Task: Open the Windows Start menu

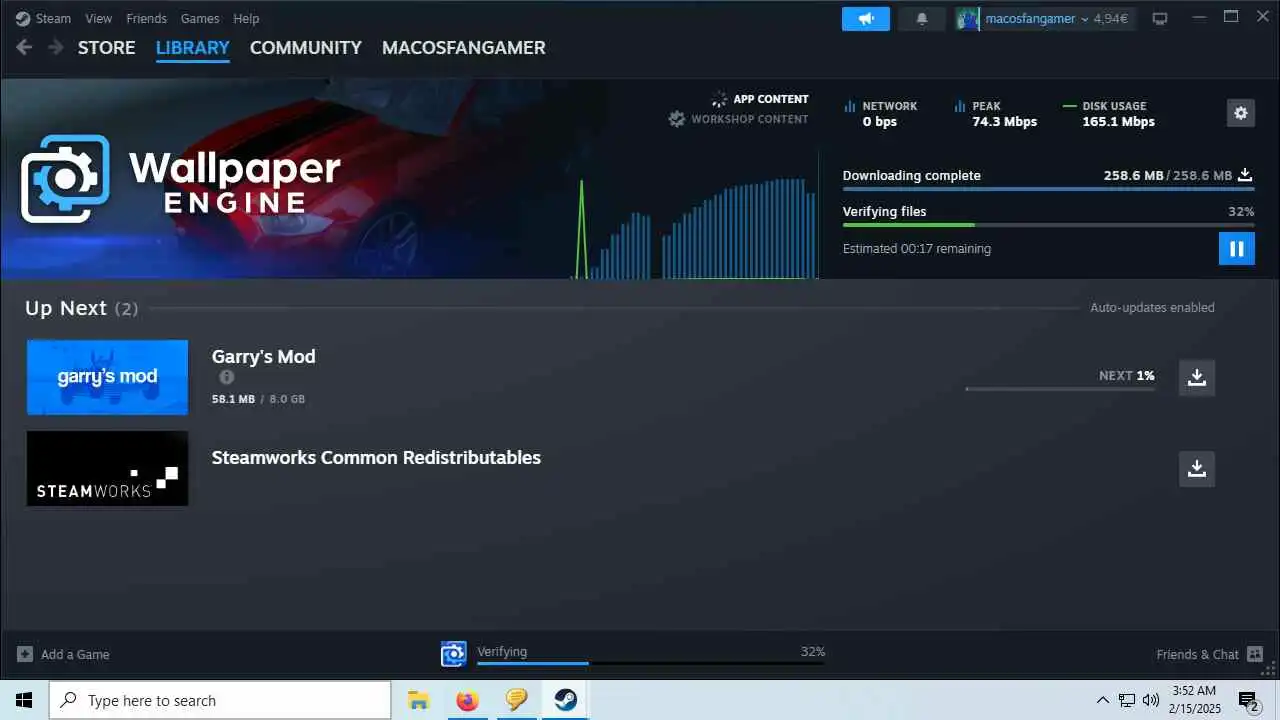Action: (24, 700)
